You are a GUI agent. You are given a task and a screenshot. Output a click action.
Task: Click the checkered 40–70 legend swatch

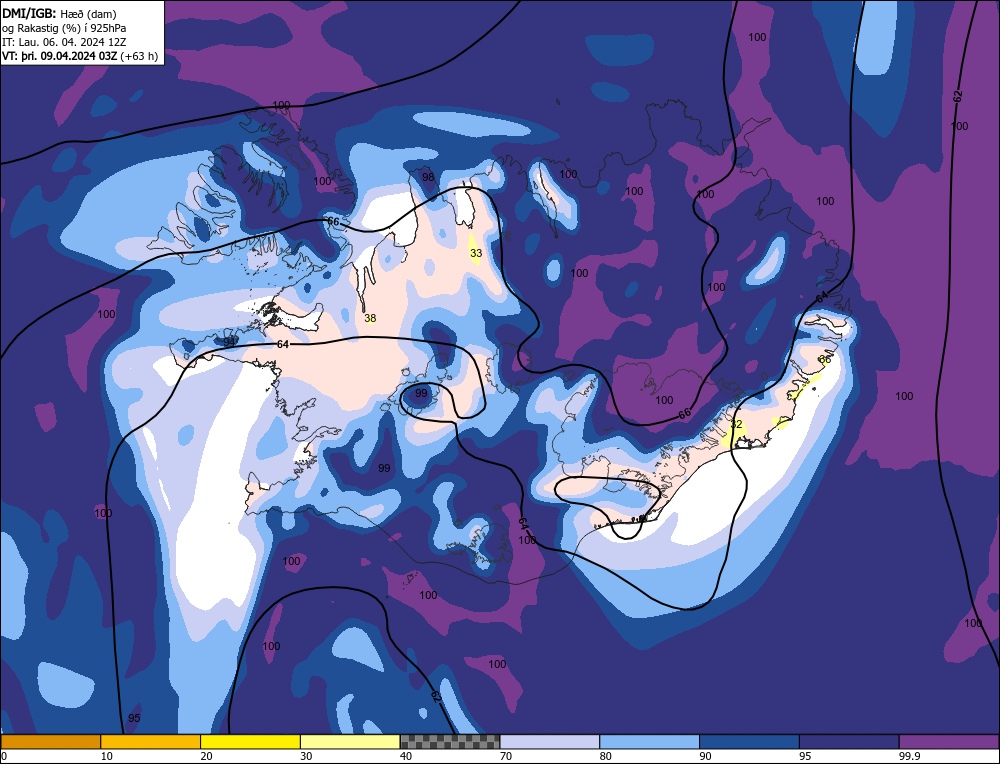450,741
